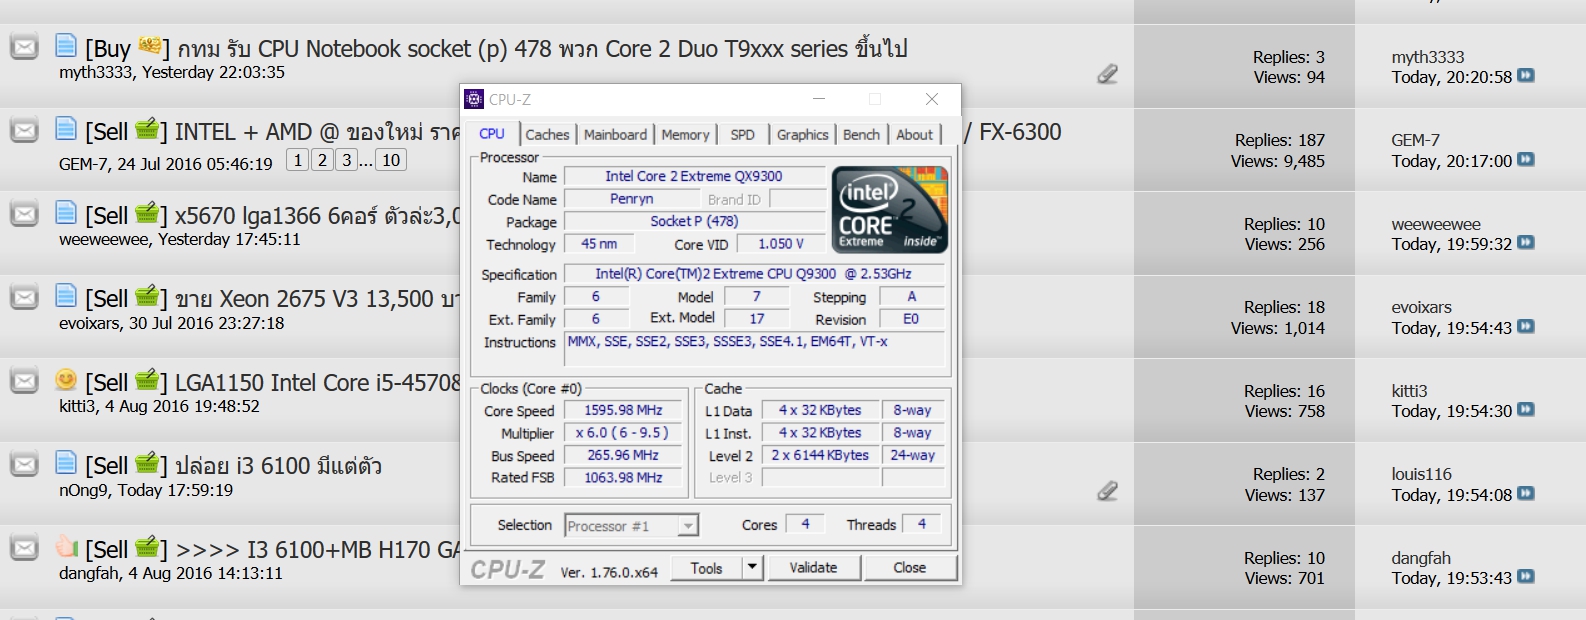
Task: Click the Name field Intel Core 2 Extreme QX9300
Action: click(694, 176)
